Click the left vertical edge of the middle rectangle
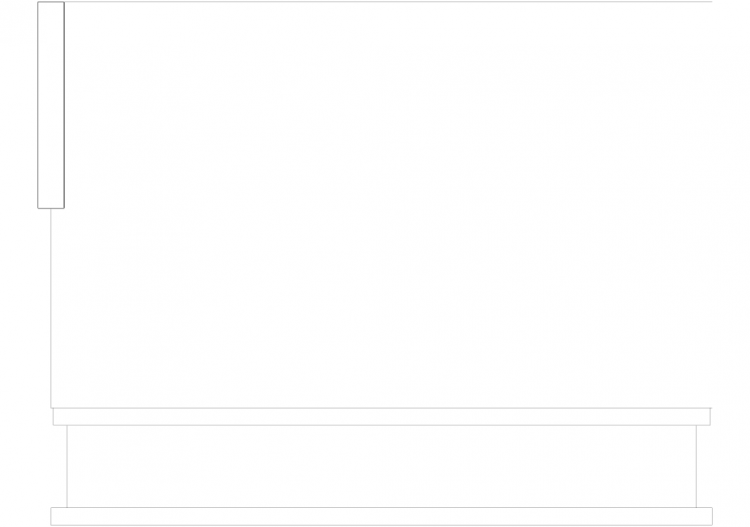750x527 pixels. pos(67,466)
